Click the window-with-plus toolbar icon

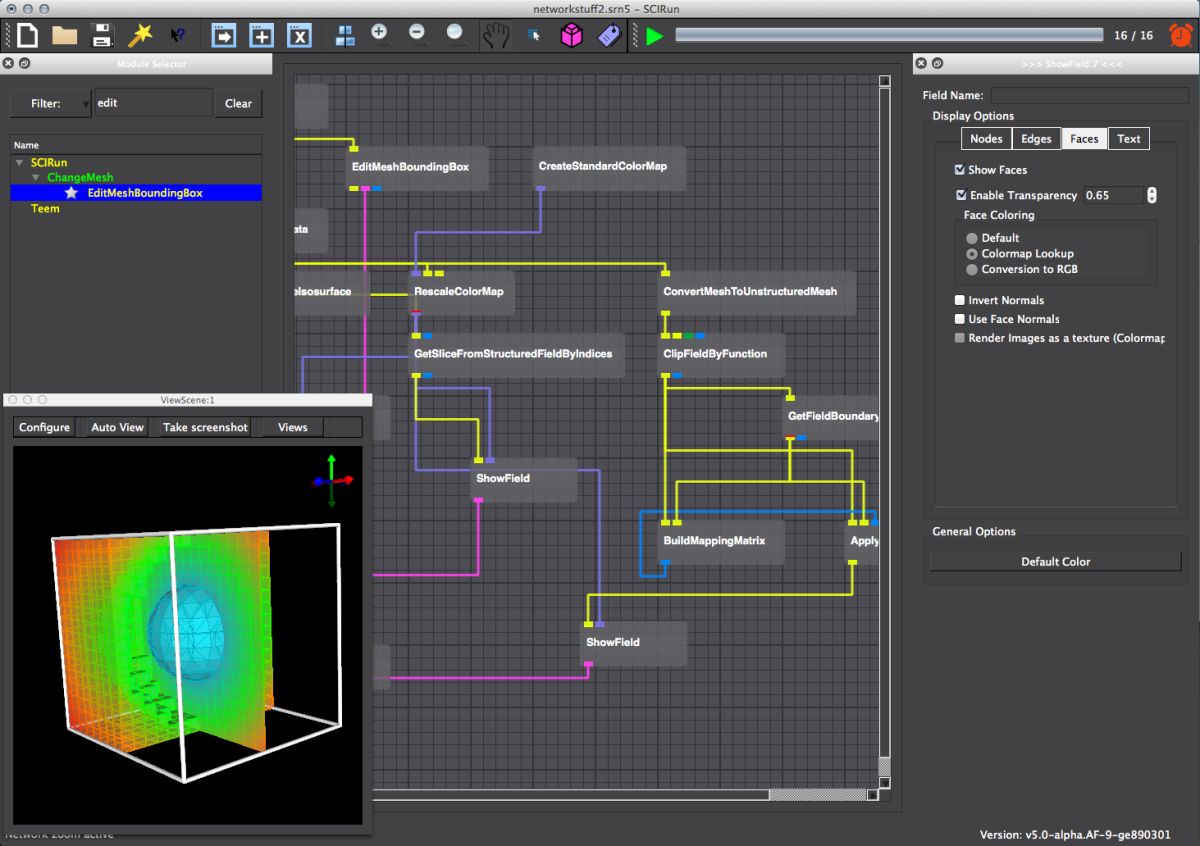(x=262, y=36)
